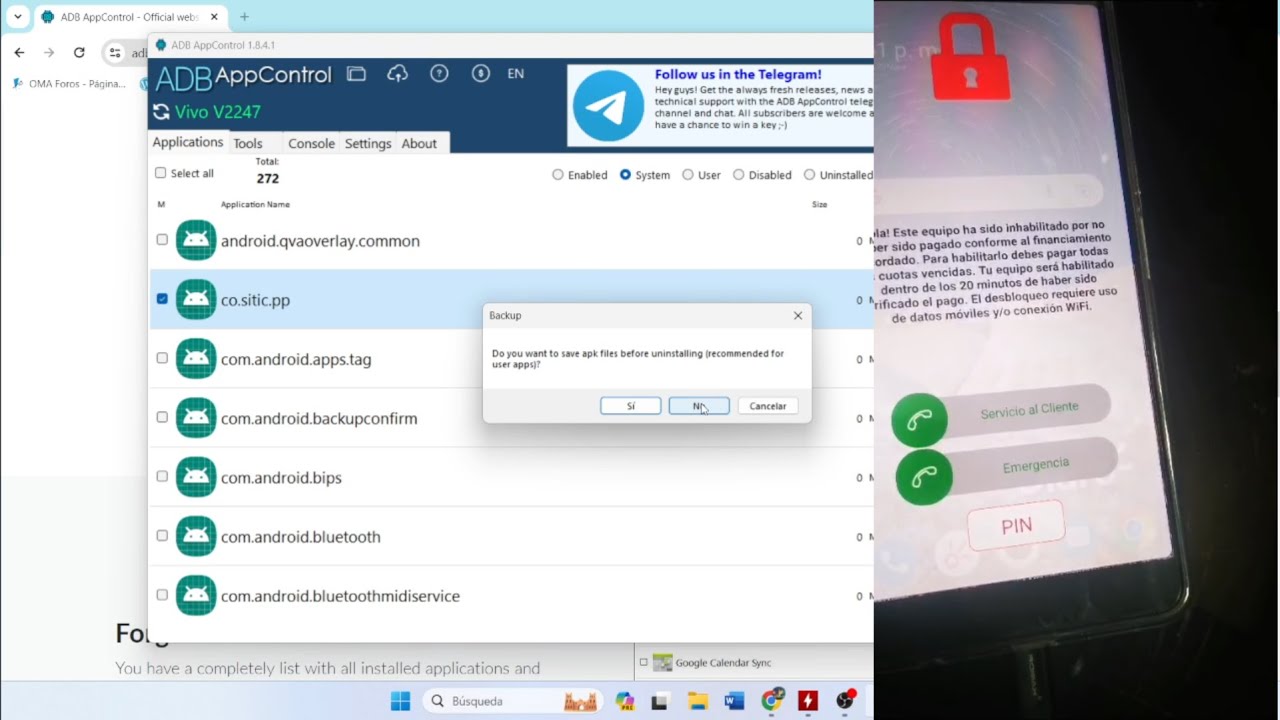Click the taskbar Búsqueda search box
This screenshot has width=1280, height=720.
(512, 701)
